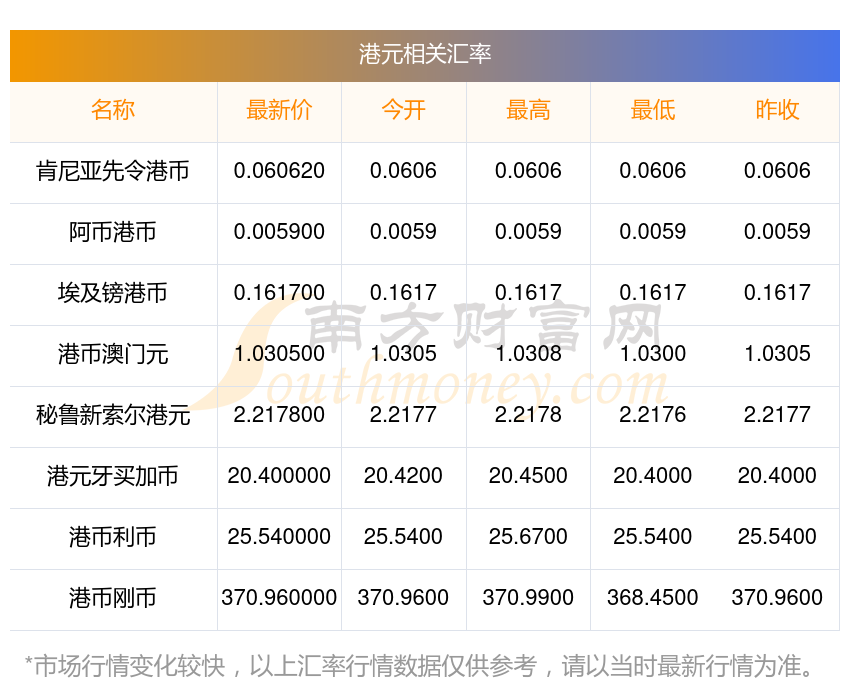Select the 港币利币 row name
The image size is (850, 698).
pos(113,537)
